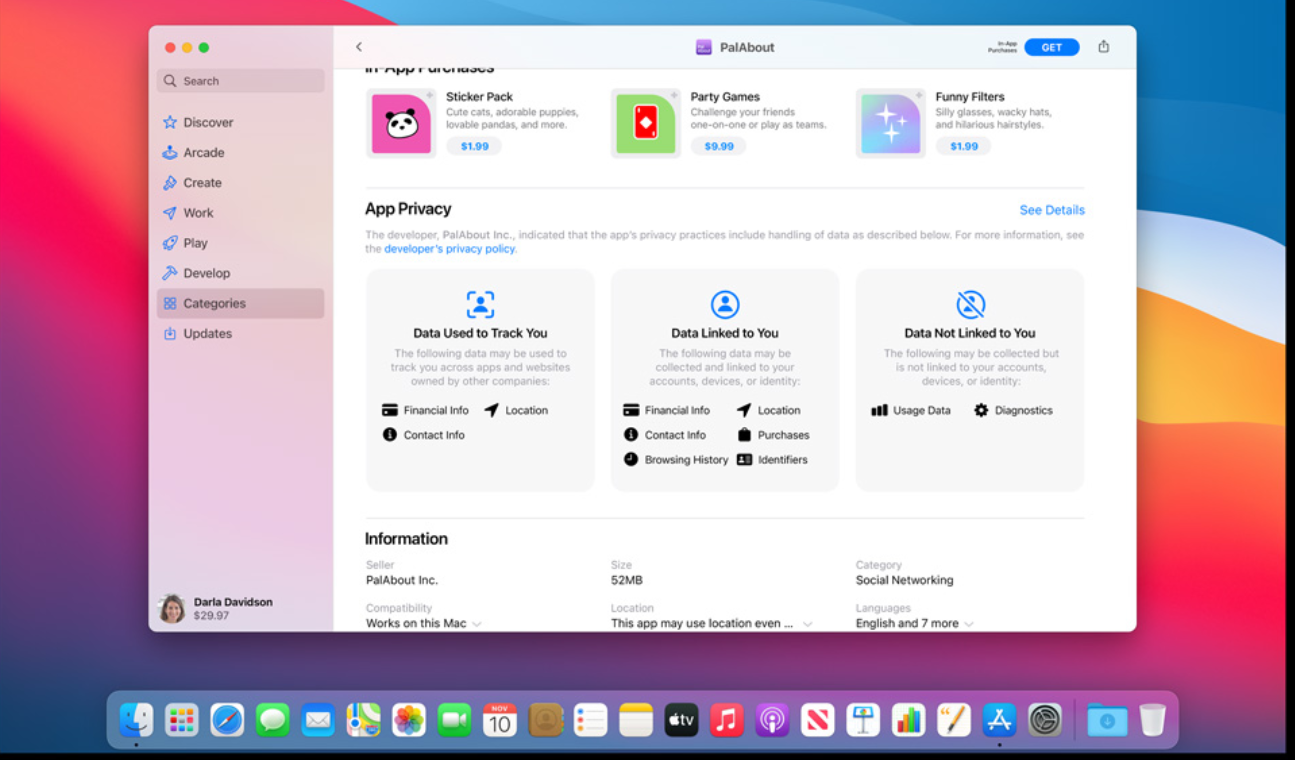Focus the Search field in the sidebar
The height and width of the screenshot is (760, 1295).
240,81
